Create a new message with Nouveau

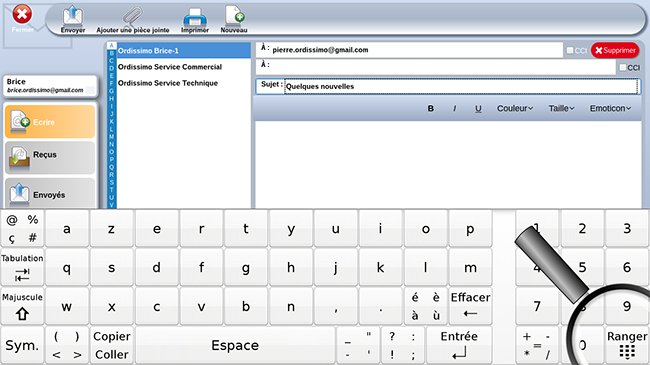point(234,19)
